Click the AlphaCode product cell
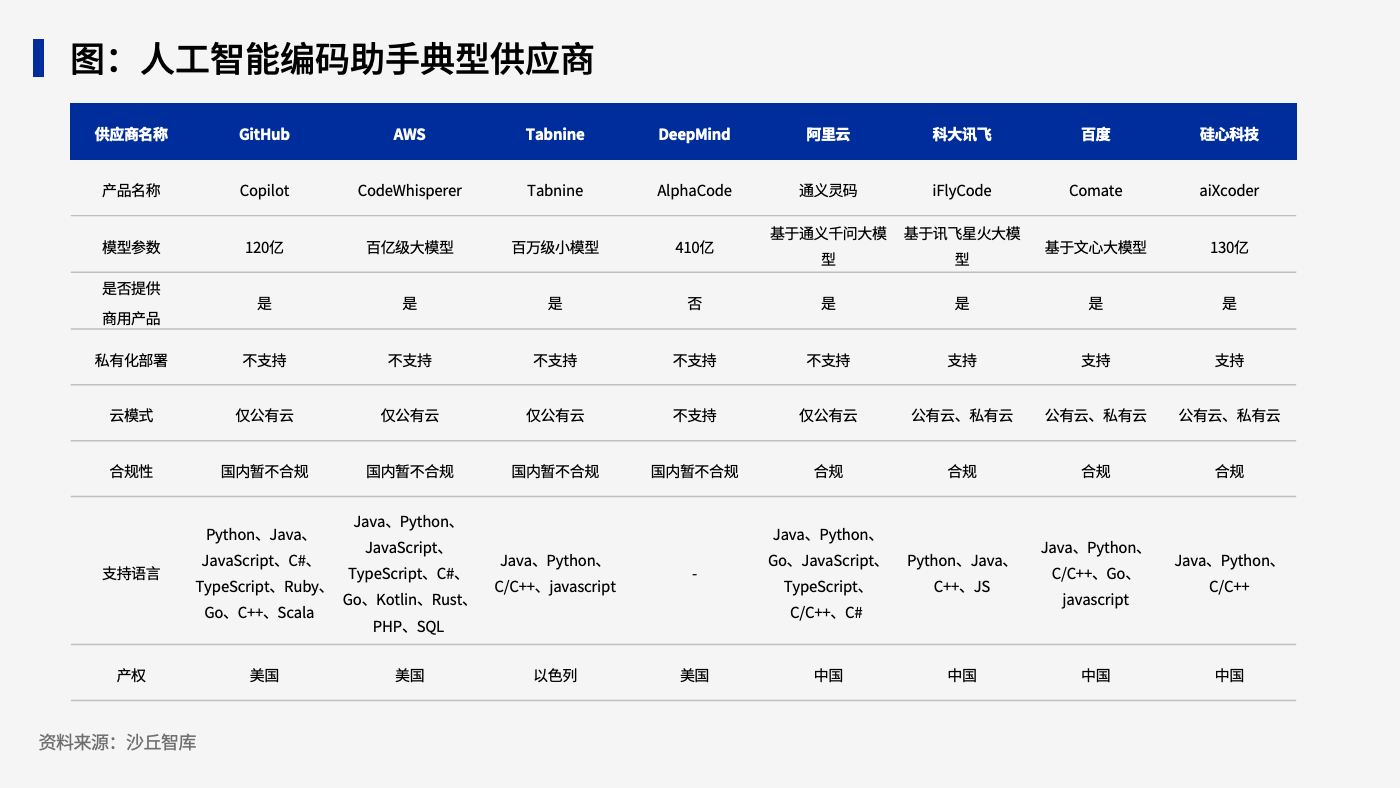 click(x=694, y=190)
